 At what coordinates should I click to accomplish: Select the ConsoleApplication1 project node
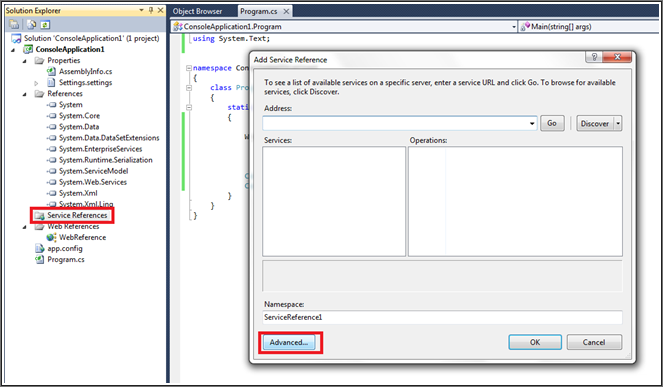70,49
